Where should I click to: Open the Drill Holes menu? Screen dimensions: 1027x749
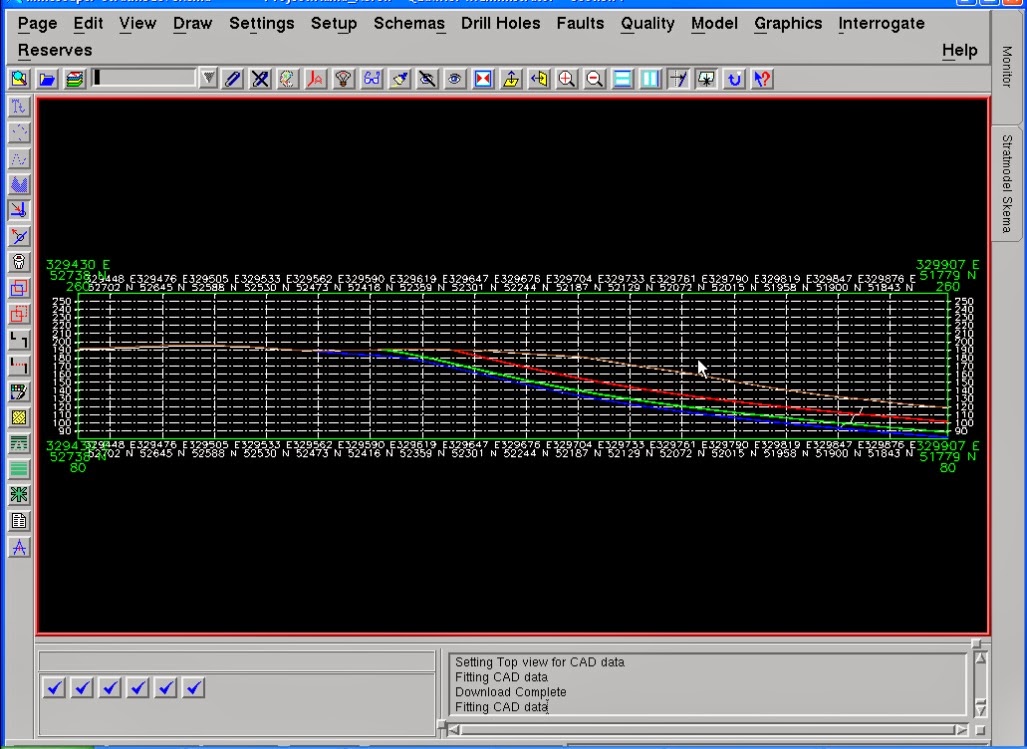pyautogui.click(x=500, y=23)
